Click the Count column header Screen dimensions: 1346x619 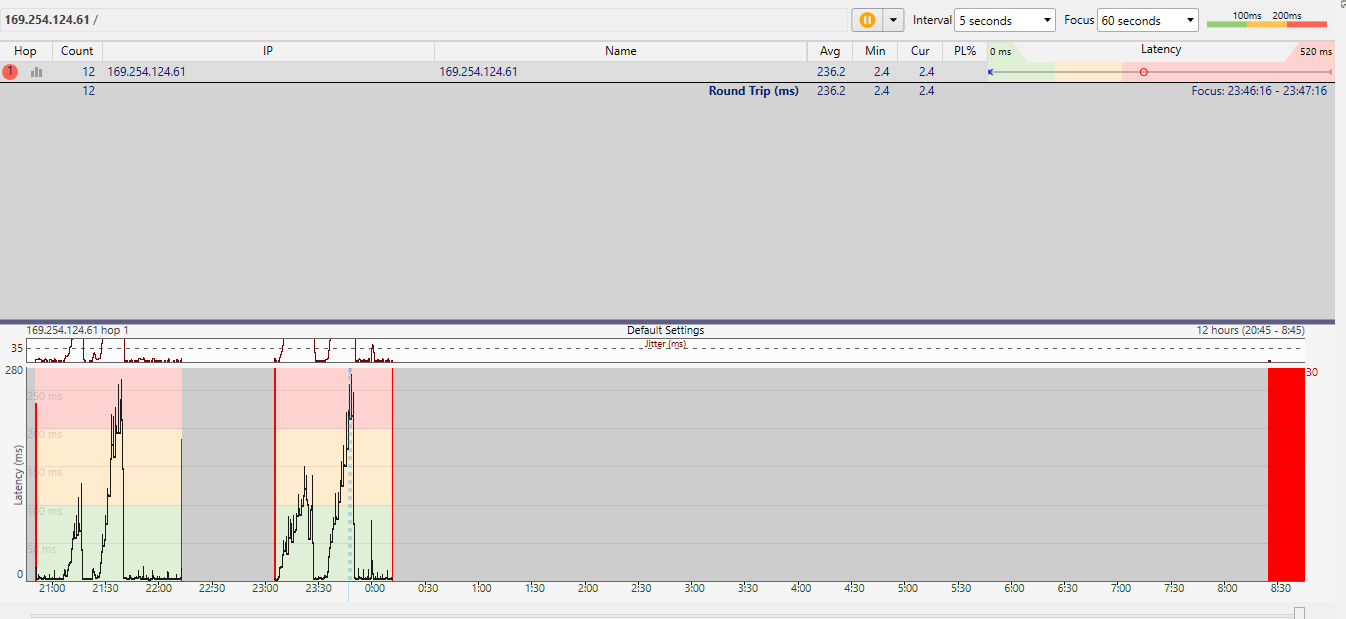tap(77, 51)
